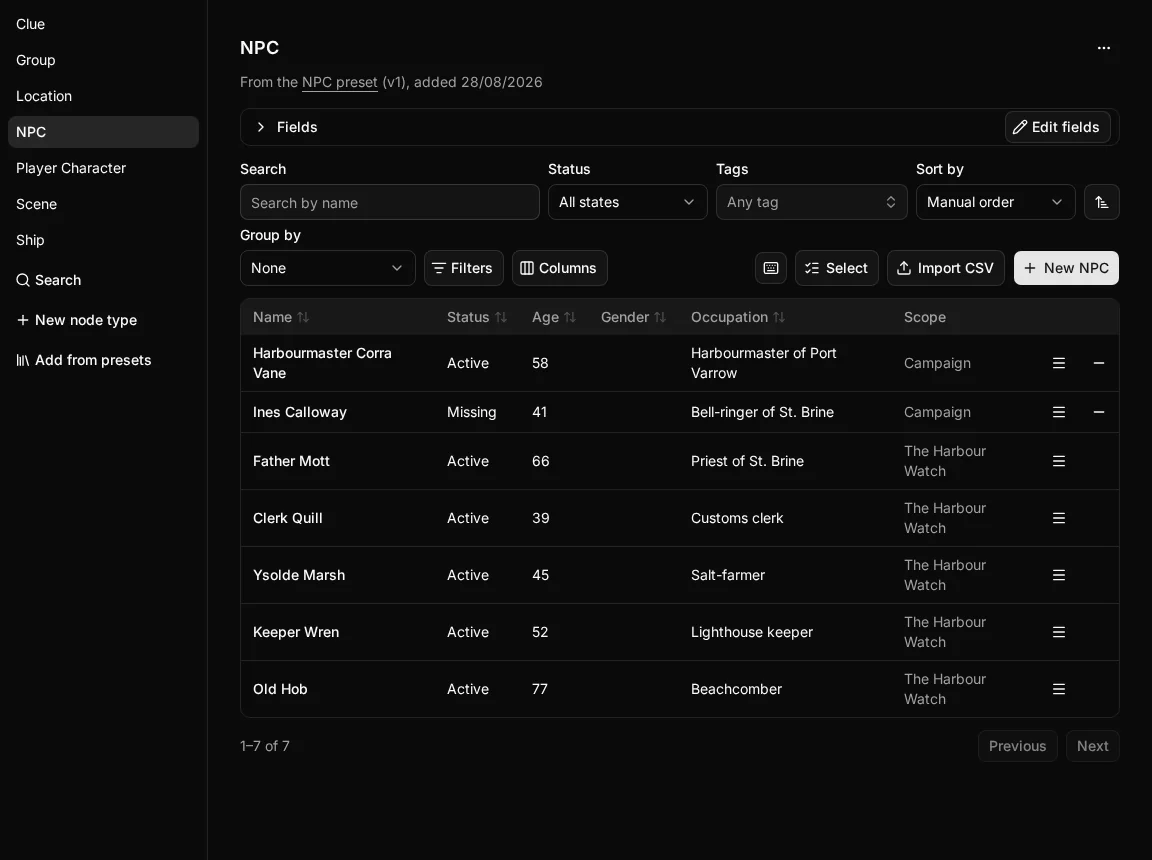
Task: Click the Salt-farmer occupation cell
Action: [727, 575]
